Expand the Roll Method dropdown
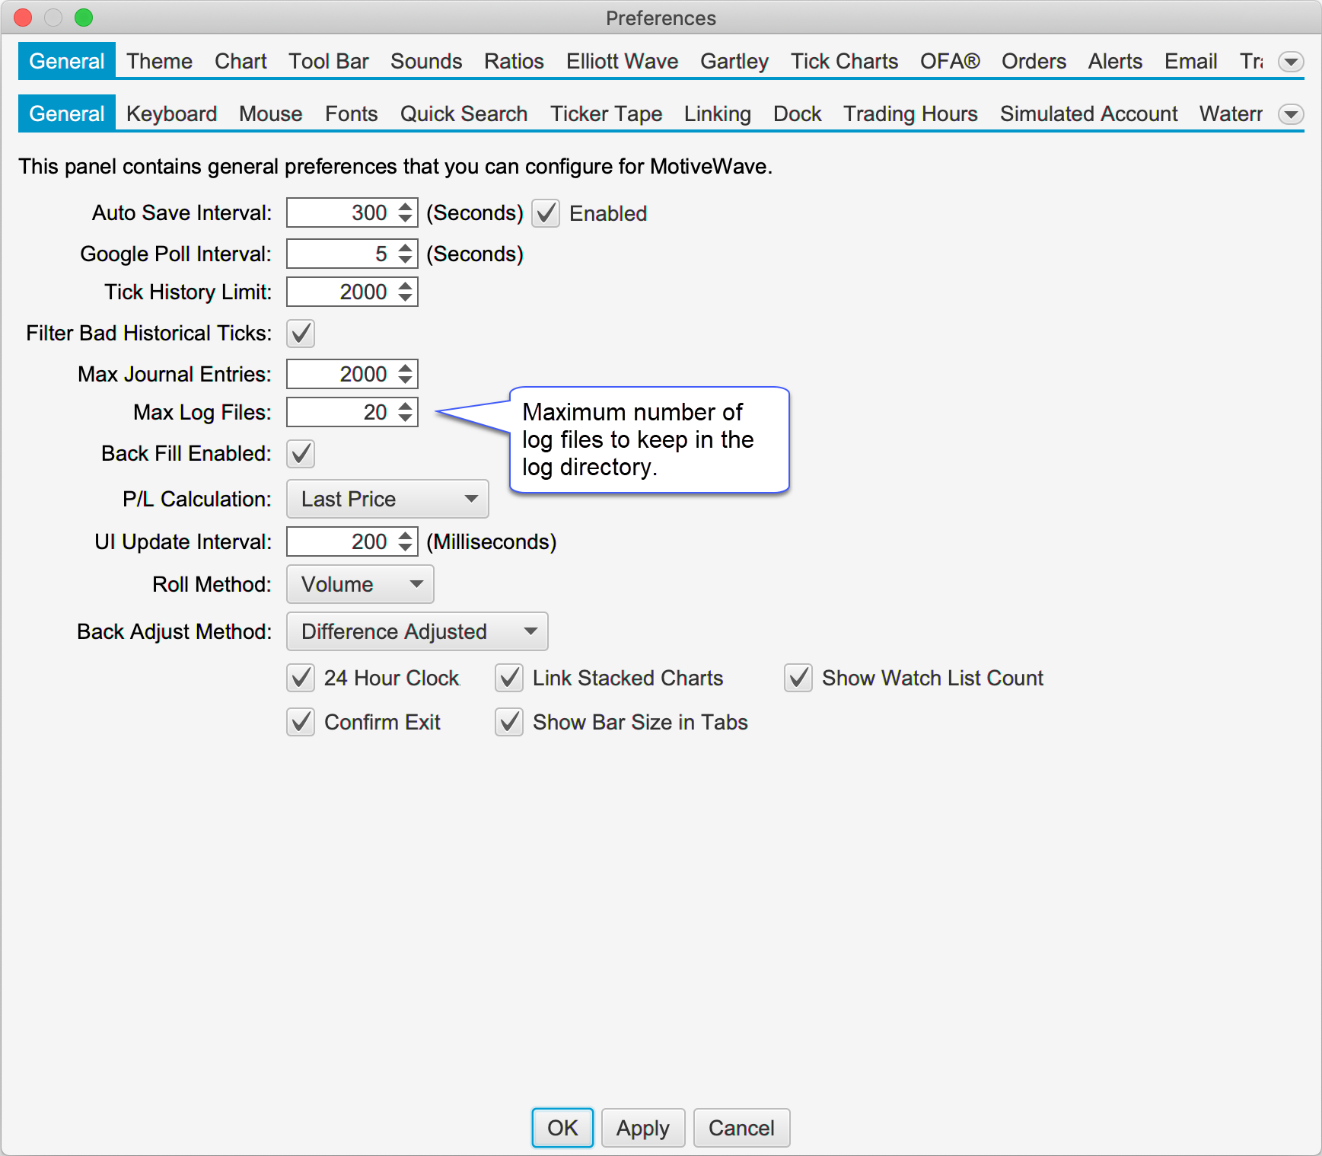The image size is (1322, 1156). coord(360,585)
